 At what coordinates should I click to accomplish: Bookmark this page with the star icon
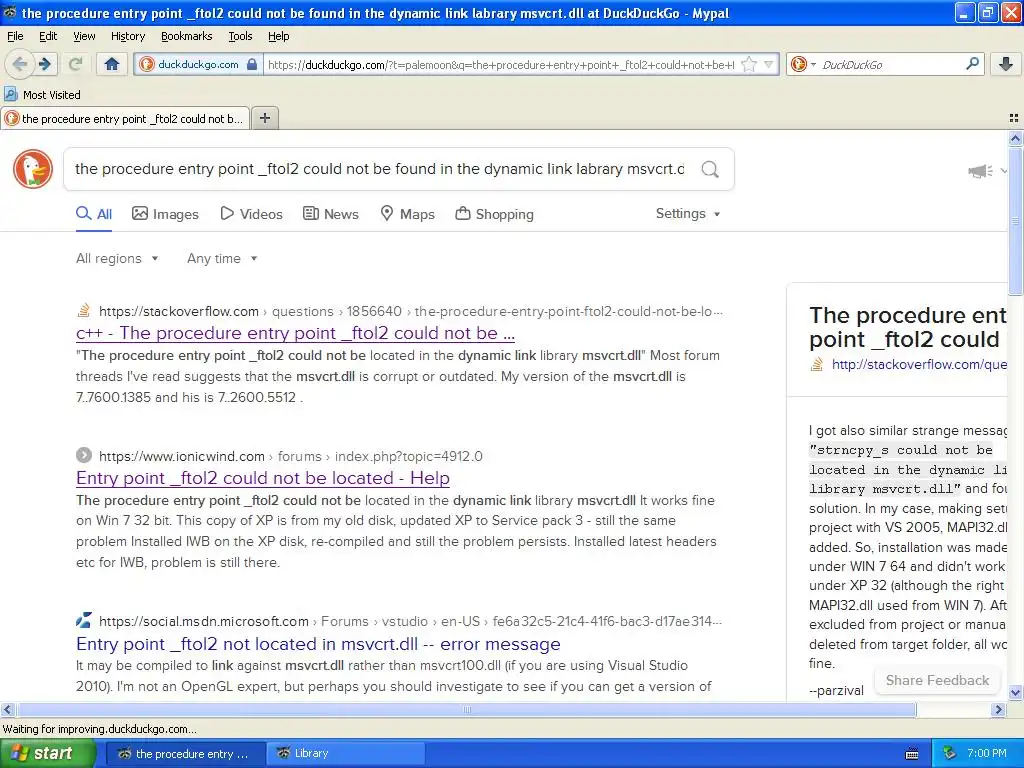pyautogui.click(x=749, y=64)
